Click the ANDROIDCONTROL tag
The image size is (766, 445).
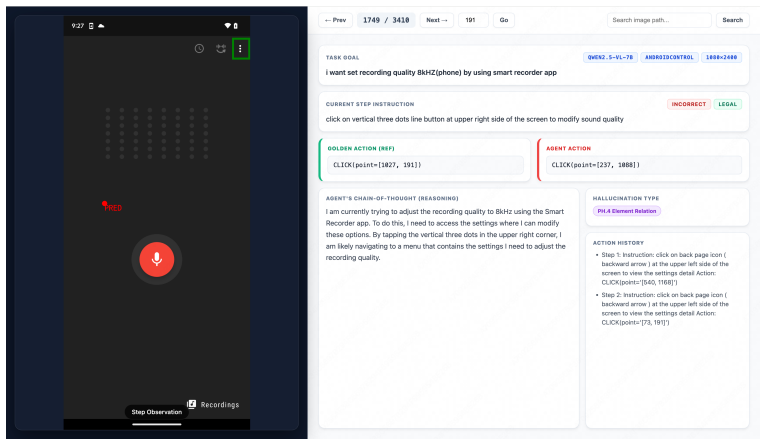[669, 57]
